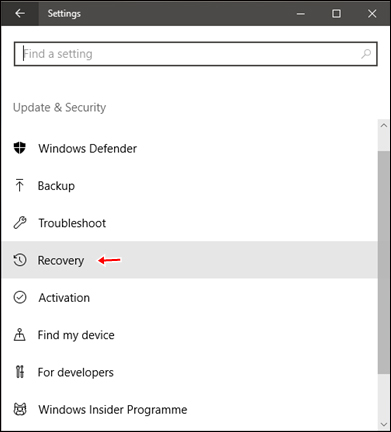The height and width of the screenshot is (432, 391).
Task: Click the scrollbar up arrow
Action: tap(384, 126)
